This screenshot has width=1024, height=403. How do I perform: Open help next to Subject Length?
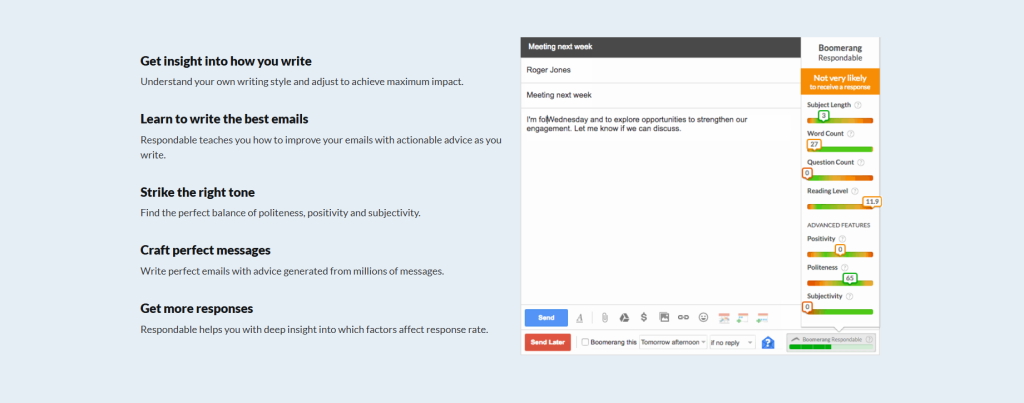pyautogui.click(x=859, y=105)
